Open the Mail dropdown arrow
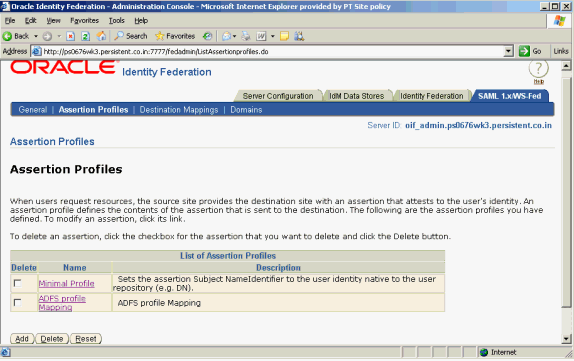Viewport: 574px width, 361px height. (234, 36)
